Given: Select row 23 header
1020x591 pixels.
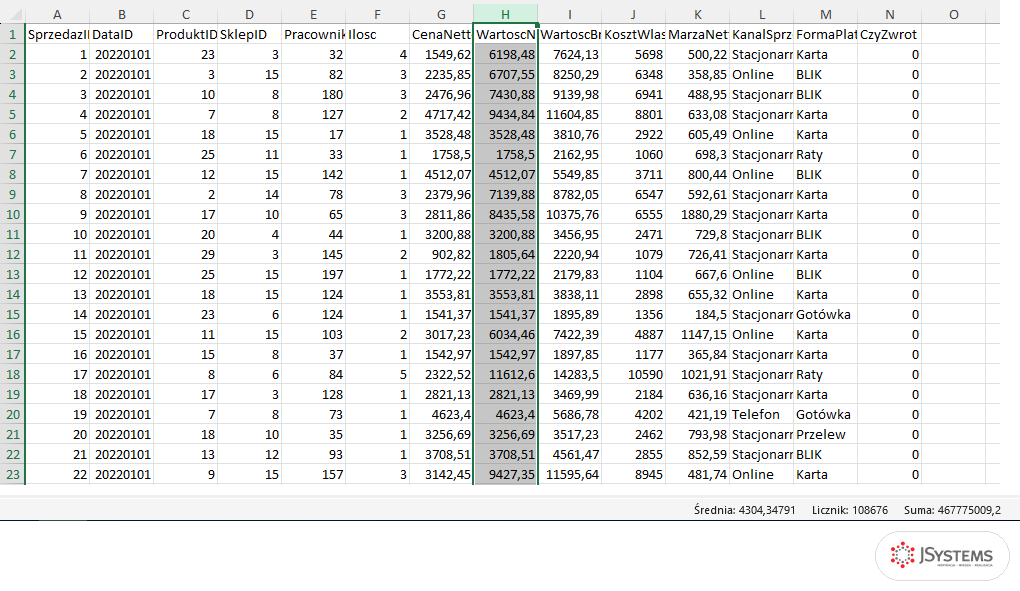Looking at the screenshot, I should [x=12, y=475].
